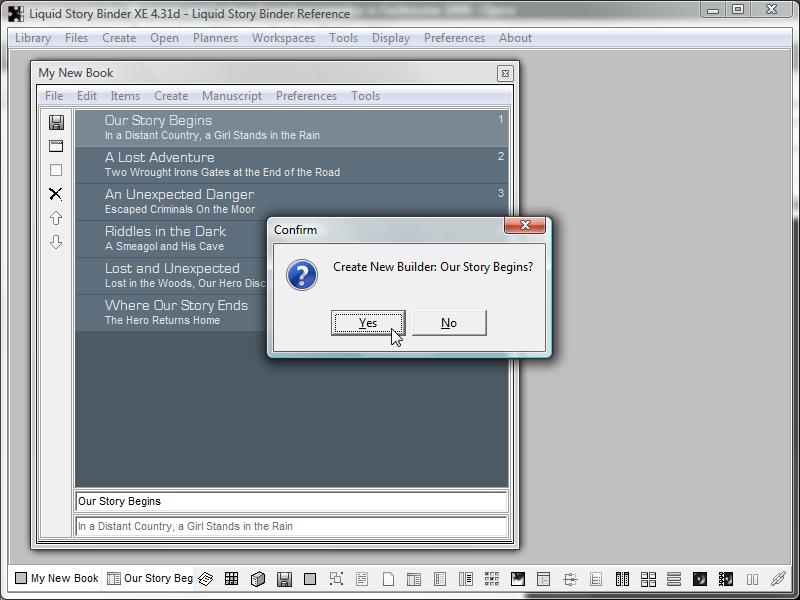Click the black X delete icon
This screenshot has height=600, width=800.
[56, 194]
